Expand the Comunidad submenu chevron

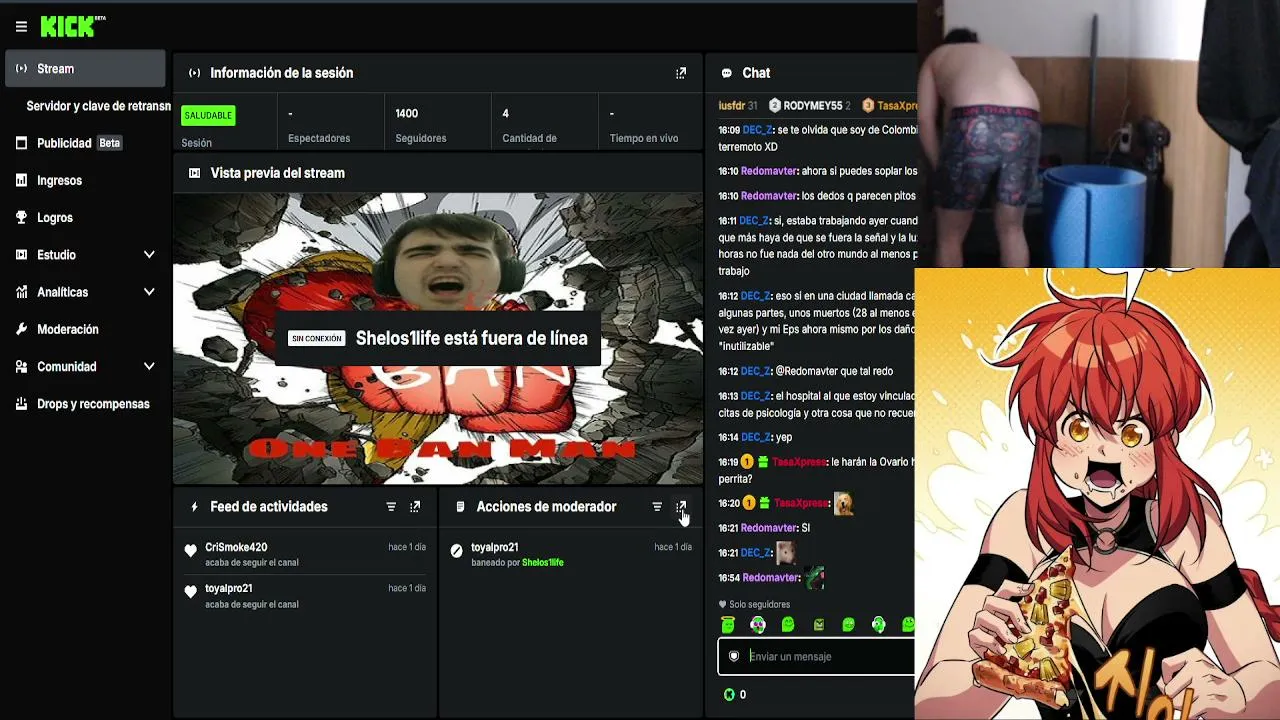point(149,367)
